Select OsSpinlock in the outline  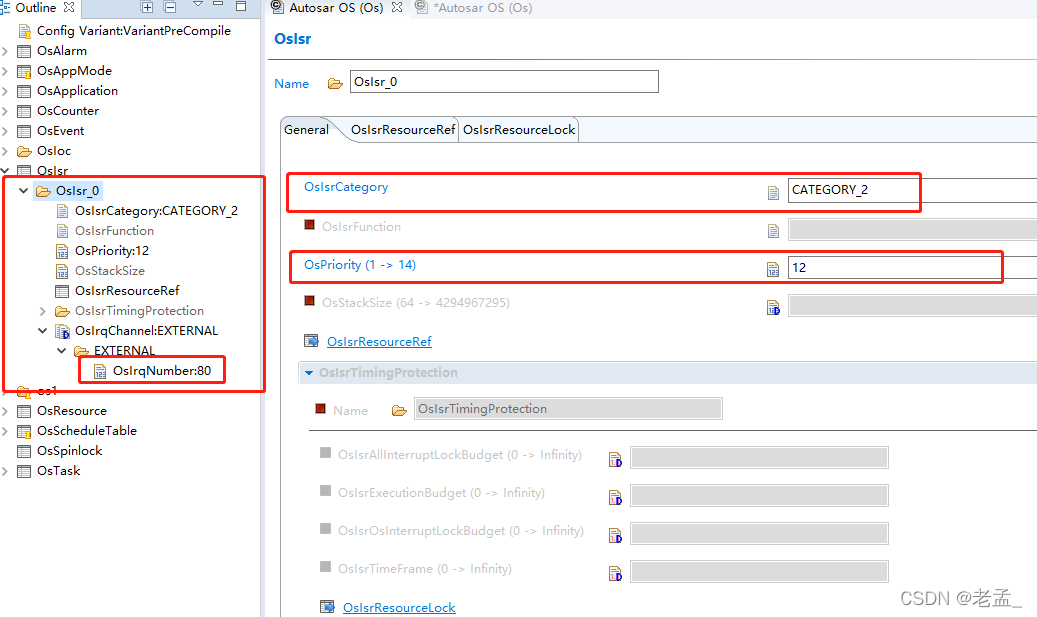coord(69,450)
